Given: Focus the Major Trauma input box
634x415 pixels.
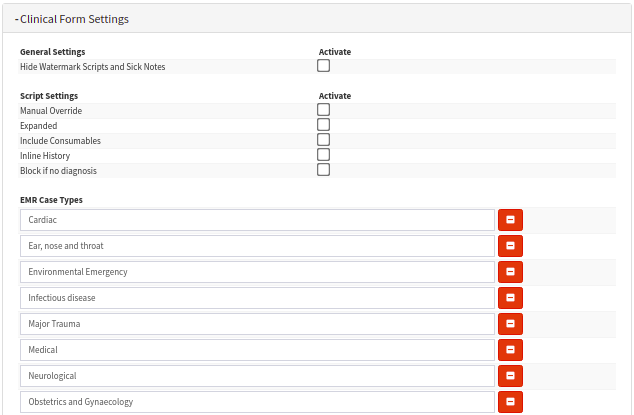Looking at the screenshot, I should (258, 324).
